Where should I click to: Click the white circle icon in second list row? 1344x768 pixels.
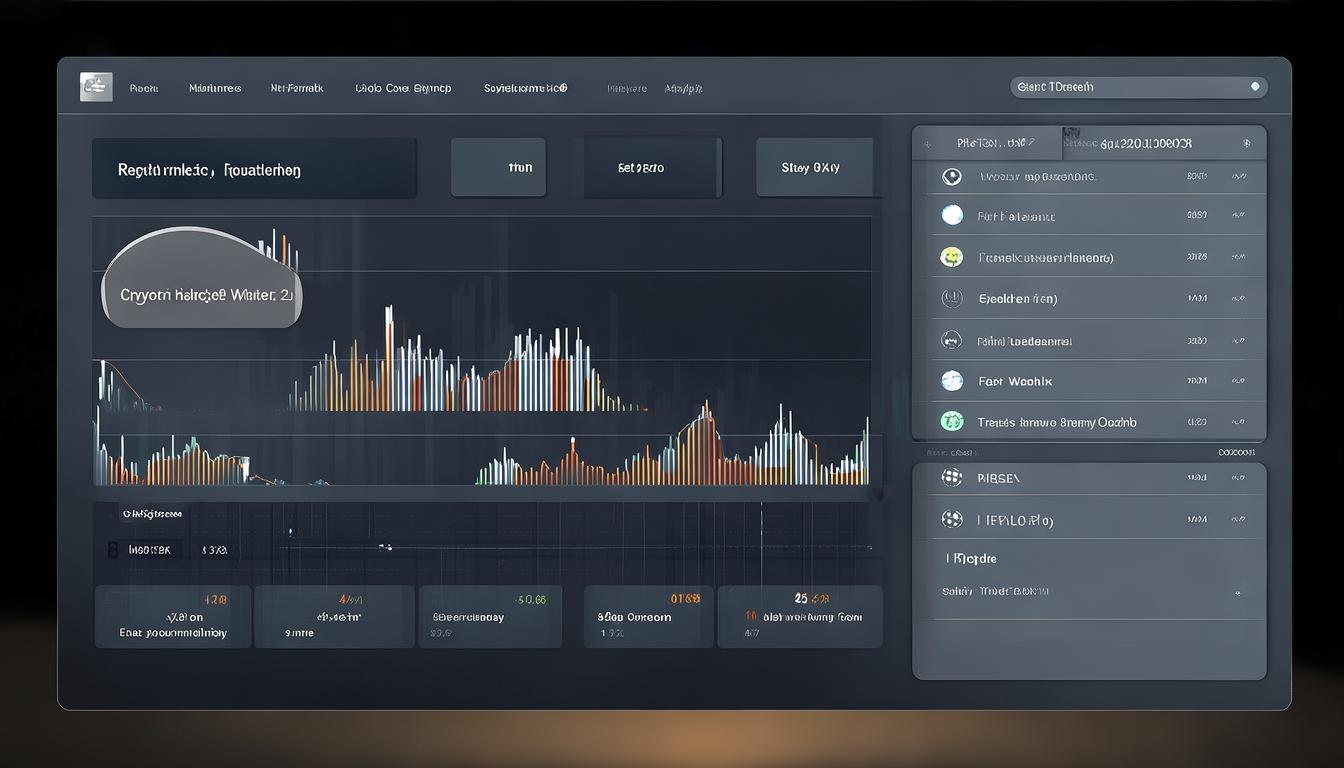tap(951, 215)
